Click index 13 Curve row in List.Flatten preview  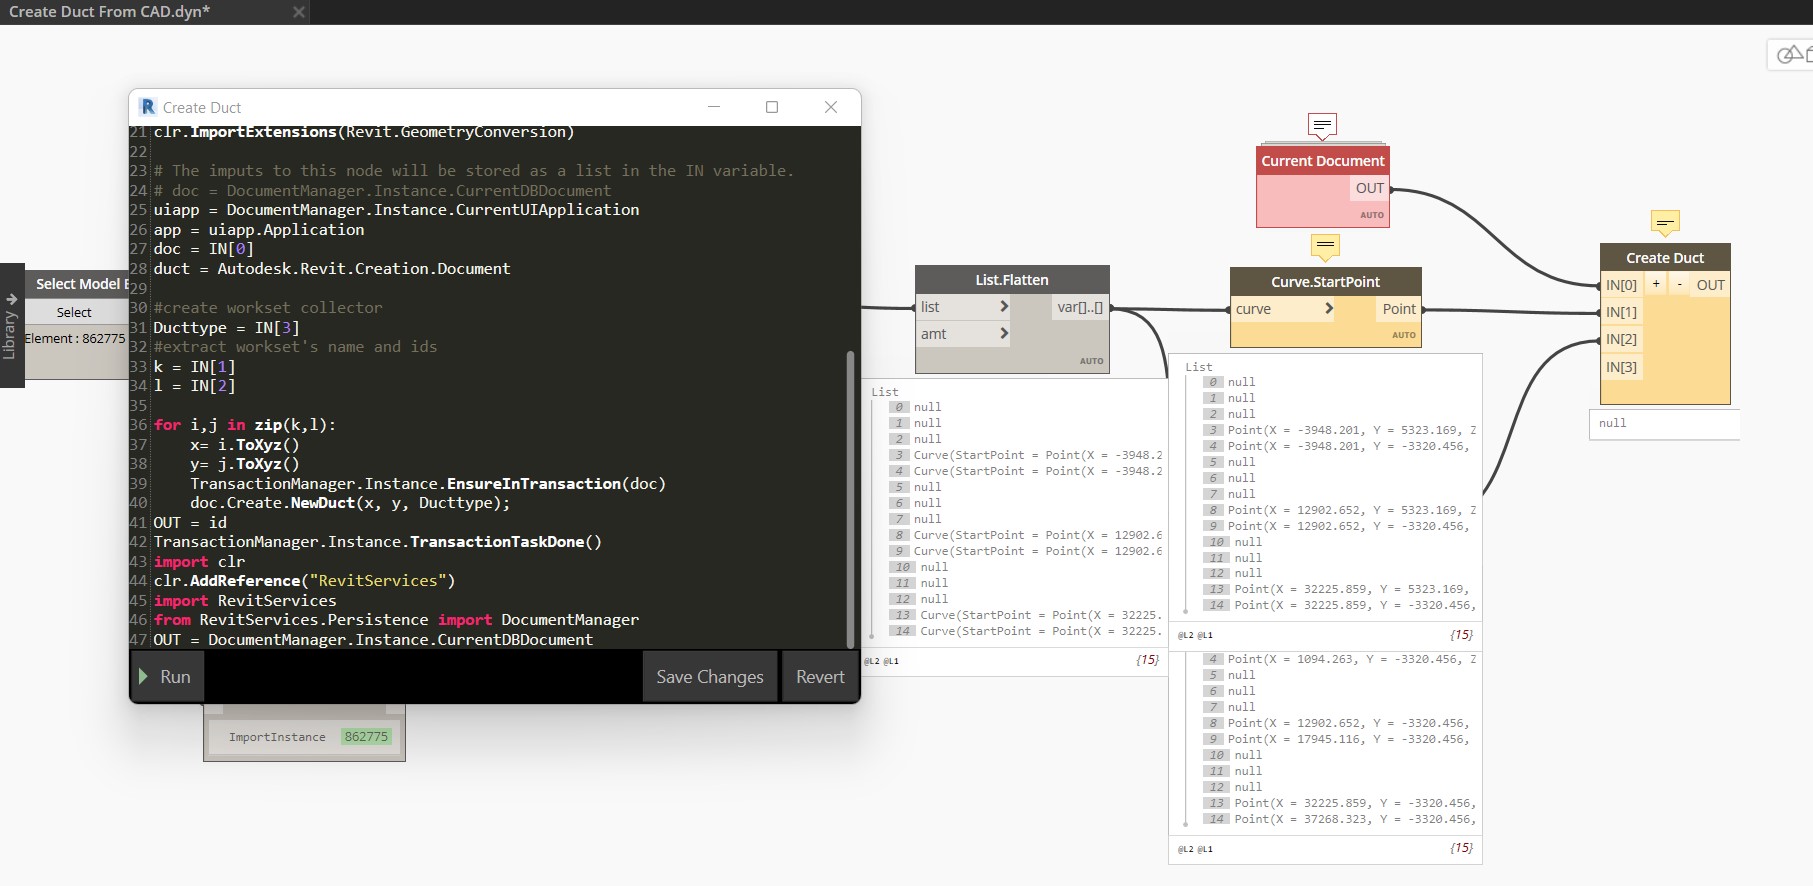click(x=1026, y=615)
